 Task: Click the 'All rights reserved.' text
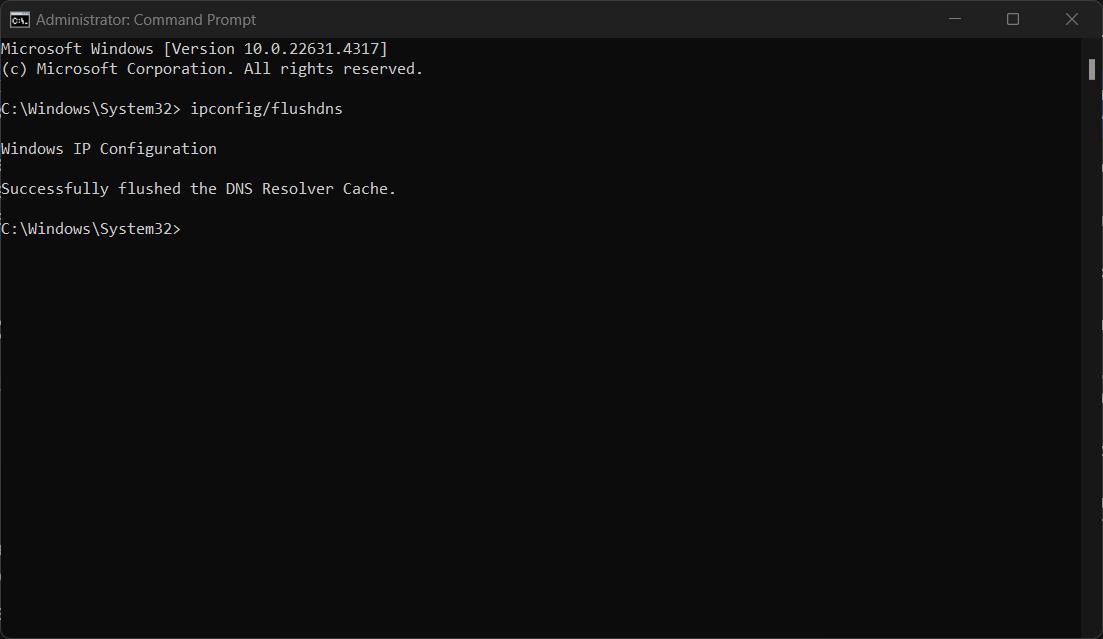point(333,69)
